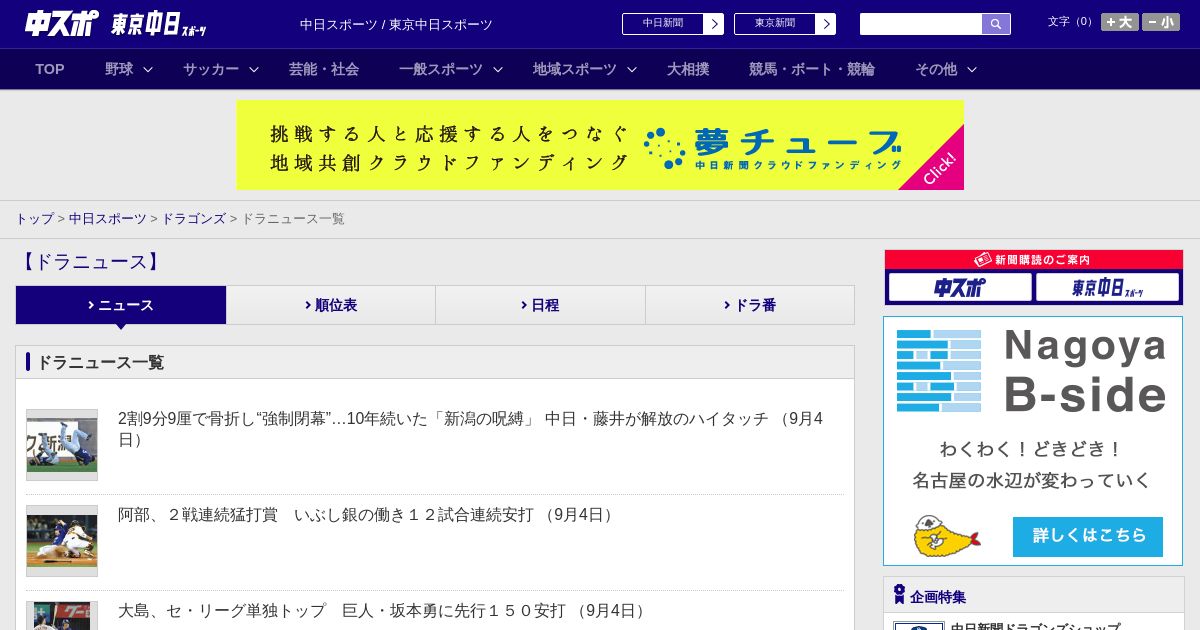Increase font size with ＋大 button
The image size is (1200, 630).
pos(1120,22)
